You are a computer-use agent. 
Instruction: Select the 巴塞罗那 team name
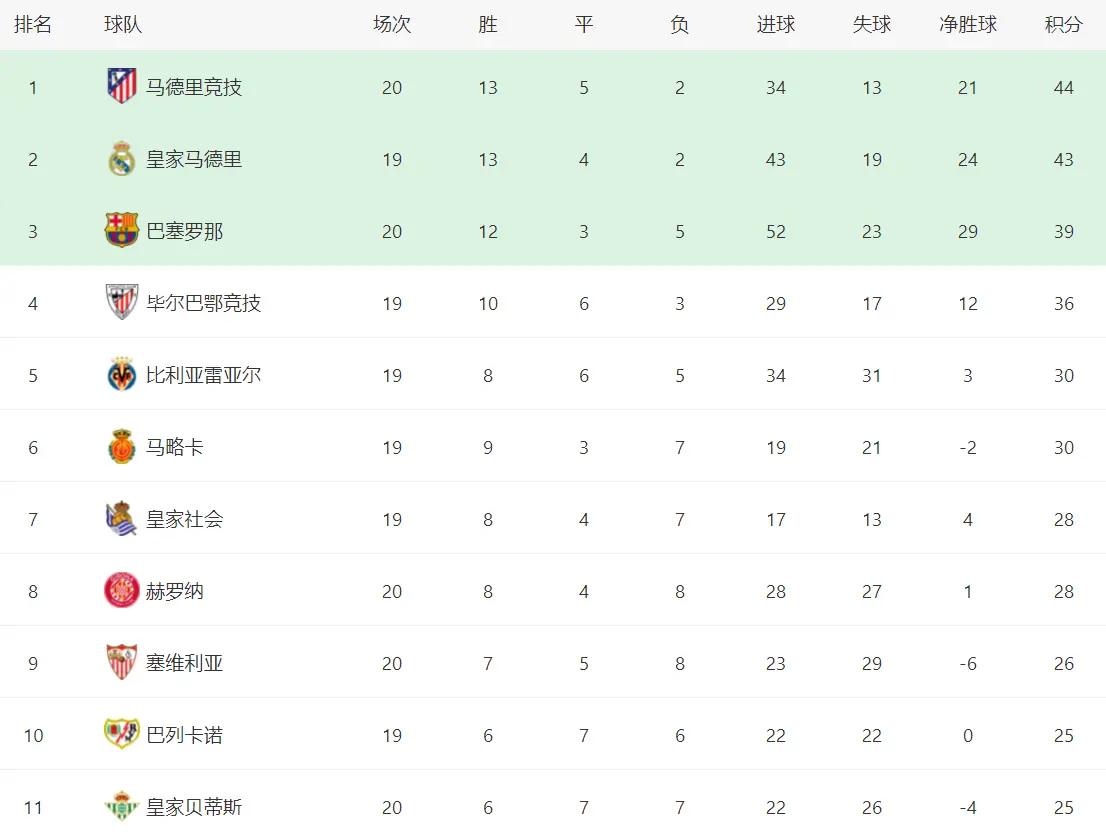pyautogui.click(x=185, y=231)
